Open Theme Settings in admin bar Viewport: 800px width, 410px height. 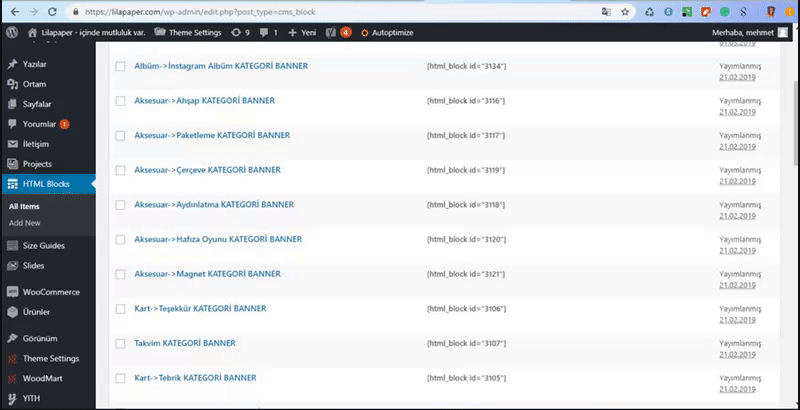(x=188, y=33)
